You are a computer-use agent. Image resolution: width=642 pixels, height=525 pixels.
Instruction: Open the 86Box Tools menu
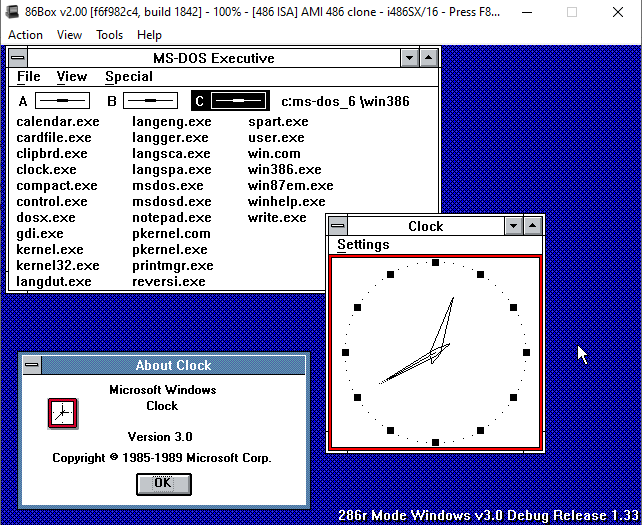(109, 35)
